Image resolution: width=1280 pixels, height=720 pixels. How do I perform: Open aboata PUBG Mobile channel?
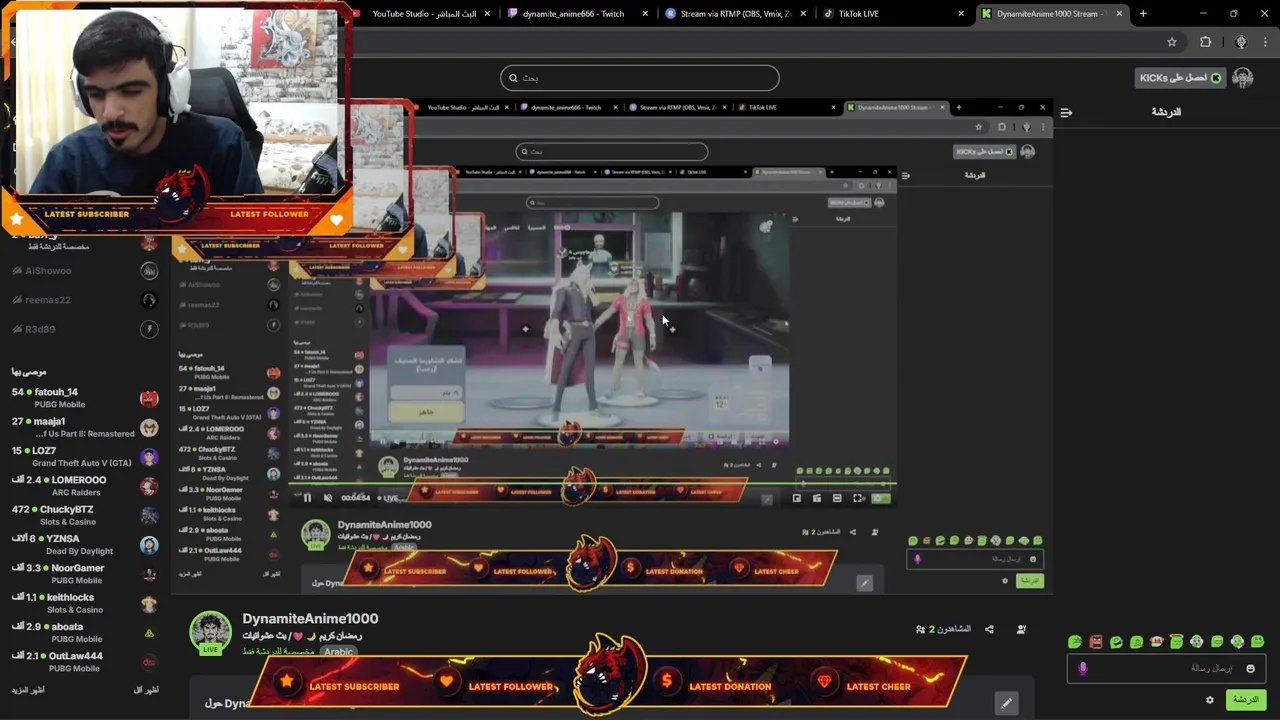[85, 632]
